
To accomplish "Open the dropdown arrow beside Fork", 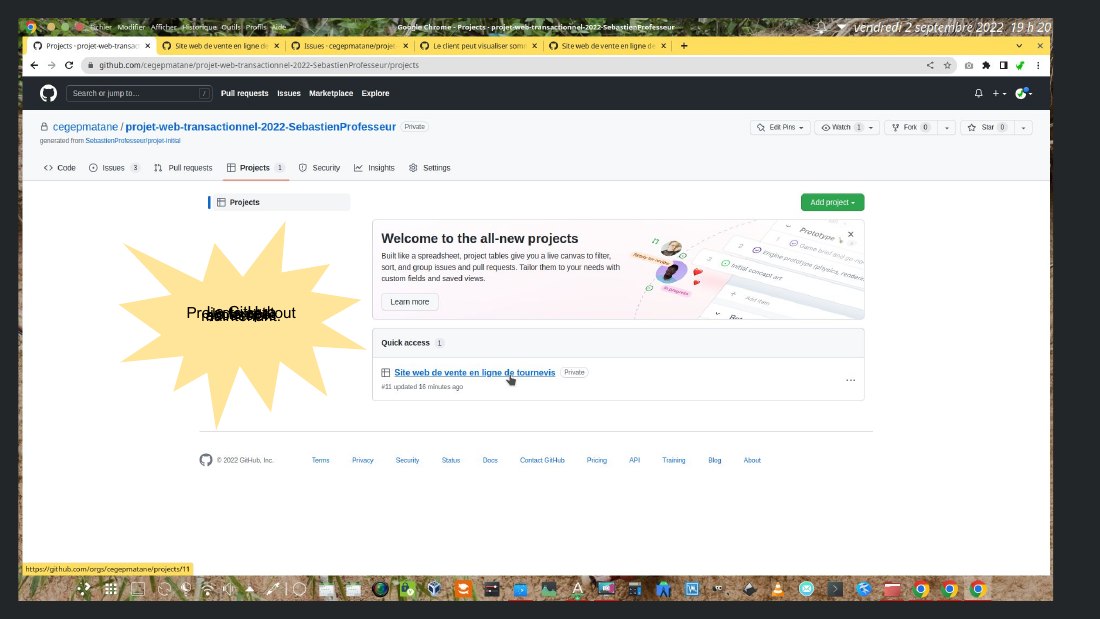I will 946,127.
